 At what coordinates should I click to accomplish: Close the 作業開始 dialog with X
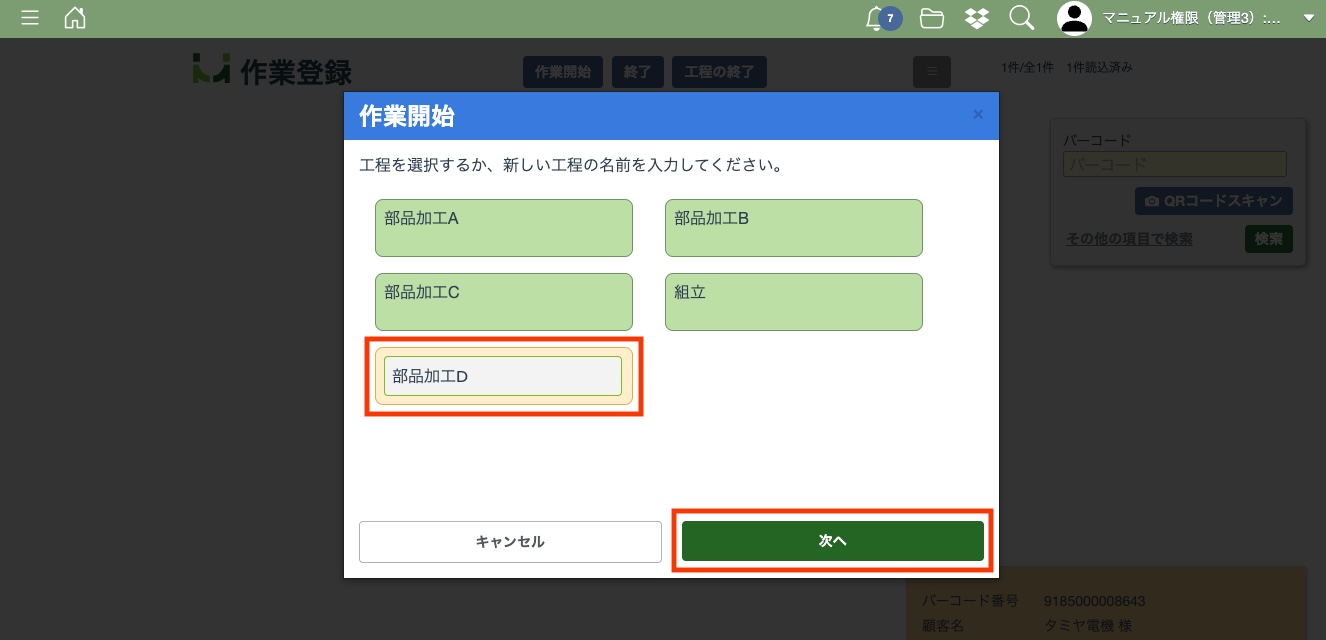tap(978, 115)
